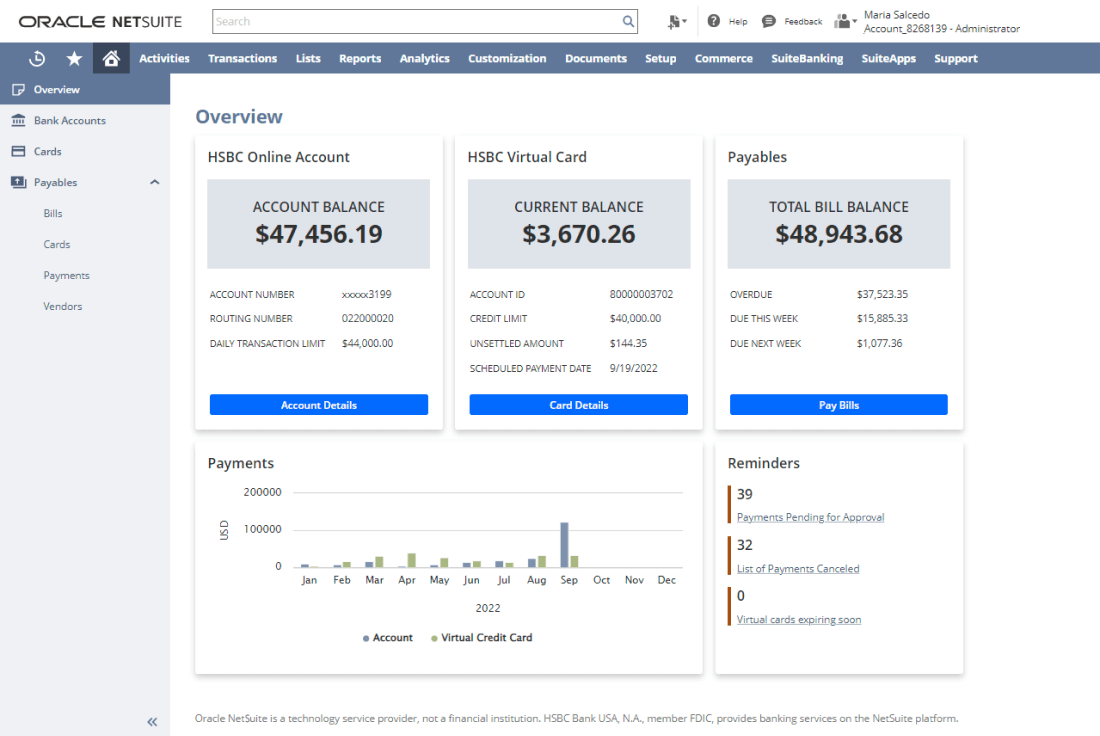Open the SuiteApps menu

coord(889,58)
